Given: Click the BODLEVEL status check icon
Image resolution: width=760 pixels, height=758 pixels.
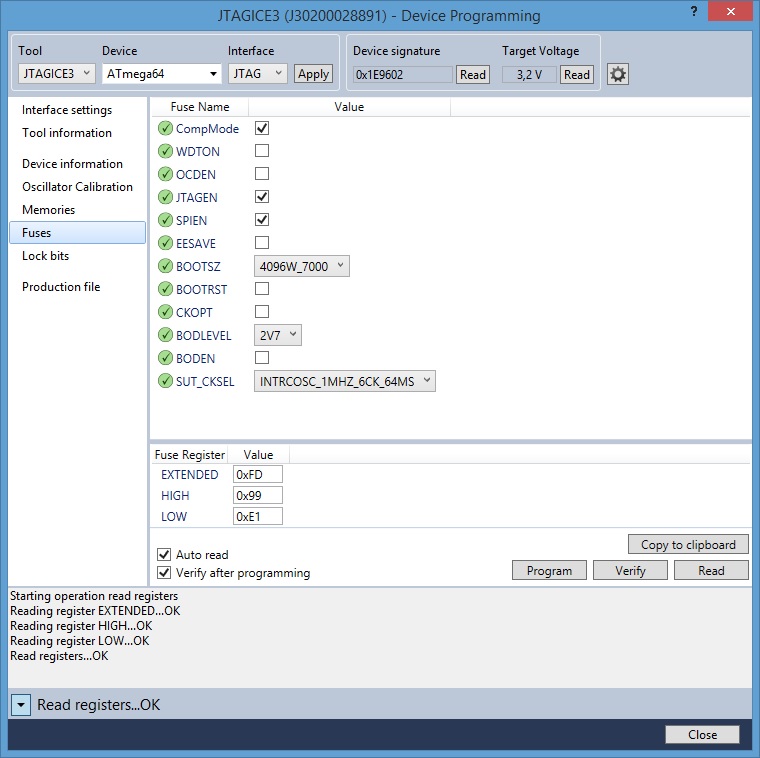Looking at the screenshot, I should [x=165, y=335].
